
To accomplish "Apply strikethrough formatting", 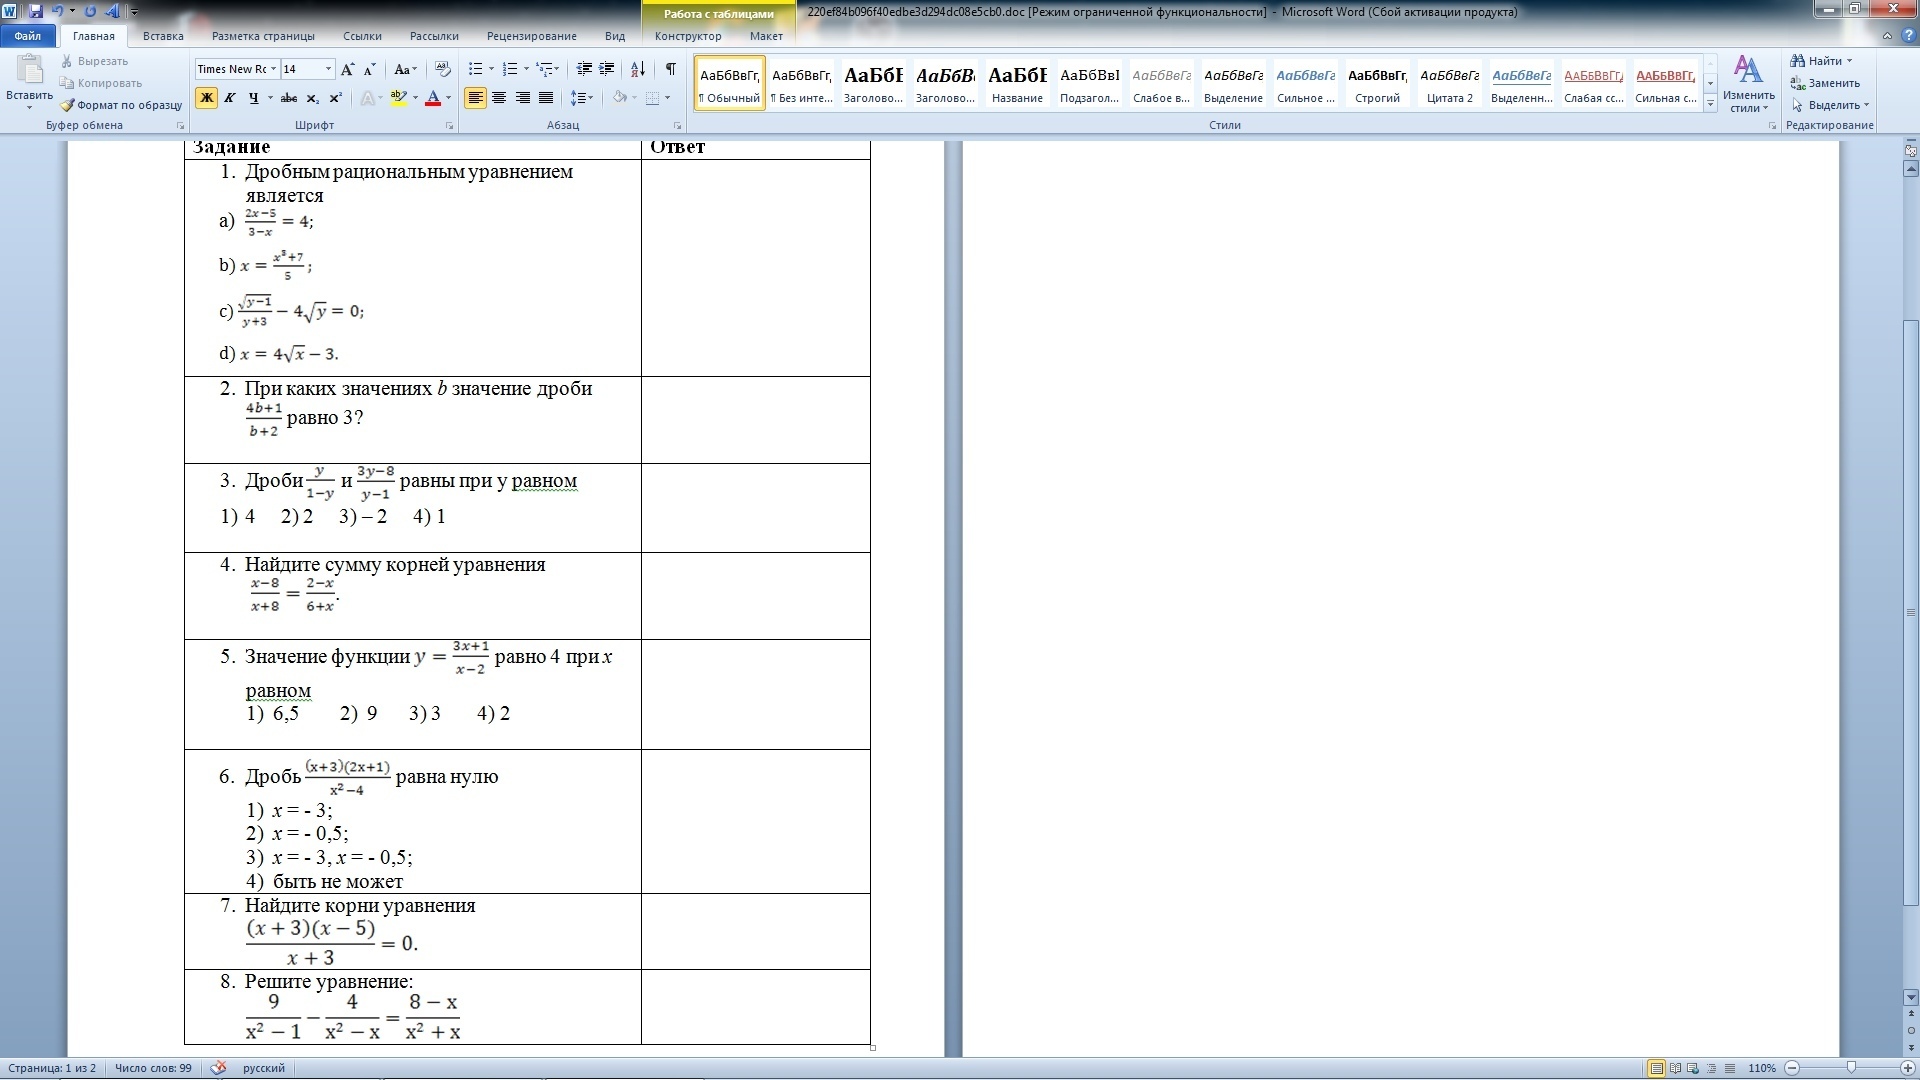I will 289,98.
